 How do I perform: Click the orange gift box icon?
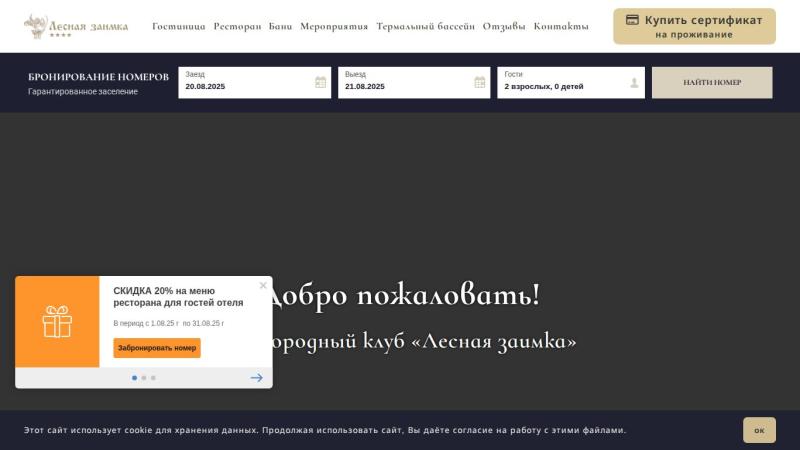tap(57, 322)
